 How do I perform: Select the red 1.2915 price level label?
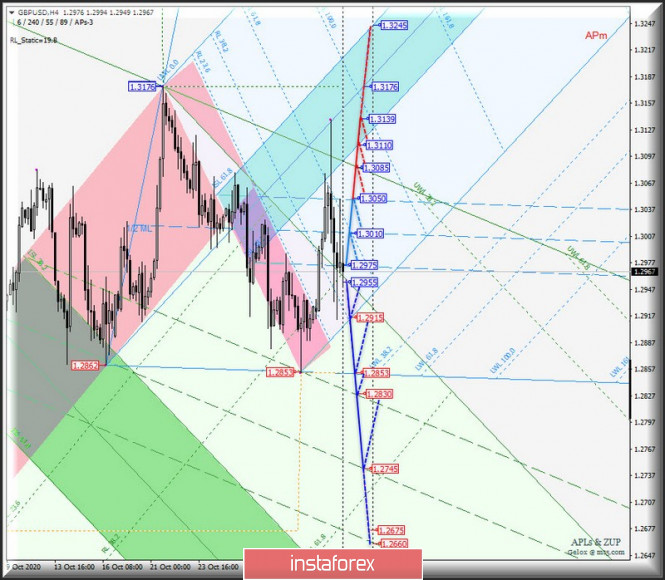(x=370, y=318)
